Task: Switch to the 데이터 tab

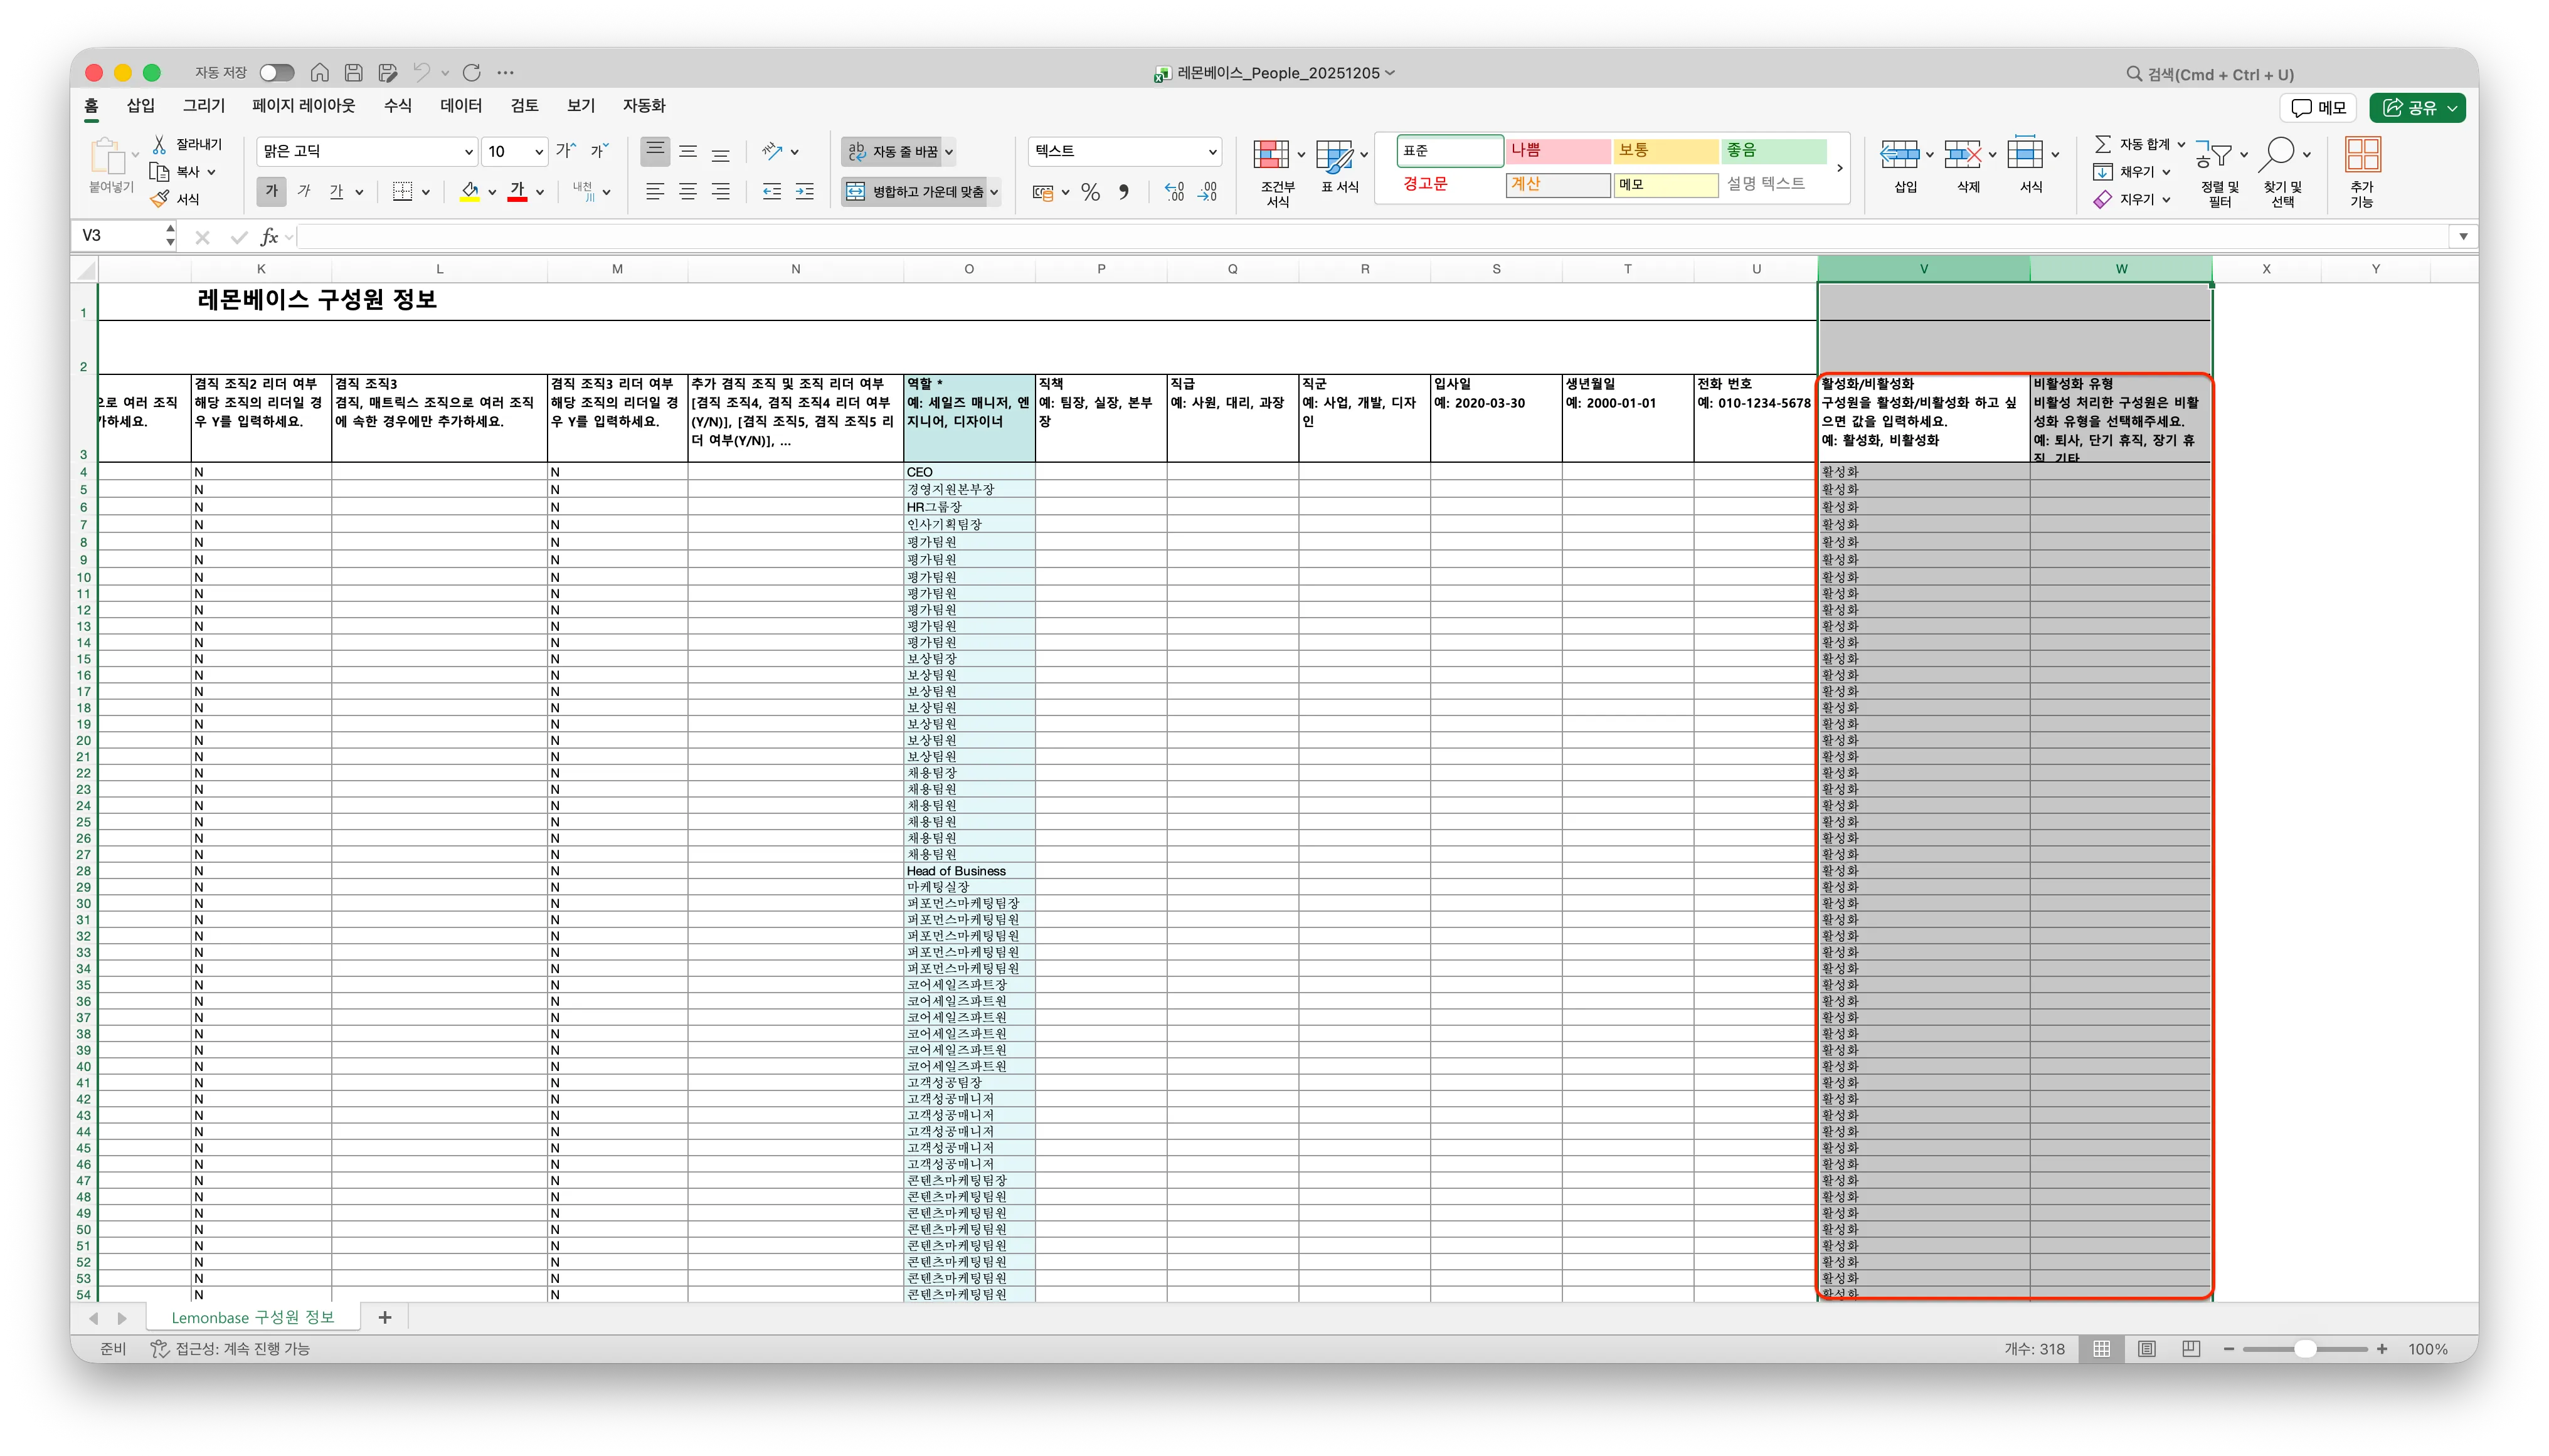Action: pos(460,106)
